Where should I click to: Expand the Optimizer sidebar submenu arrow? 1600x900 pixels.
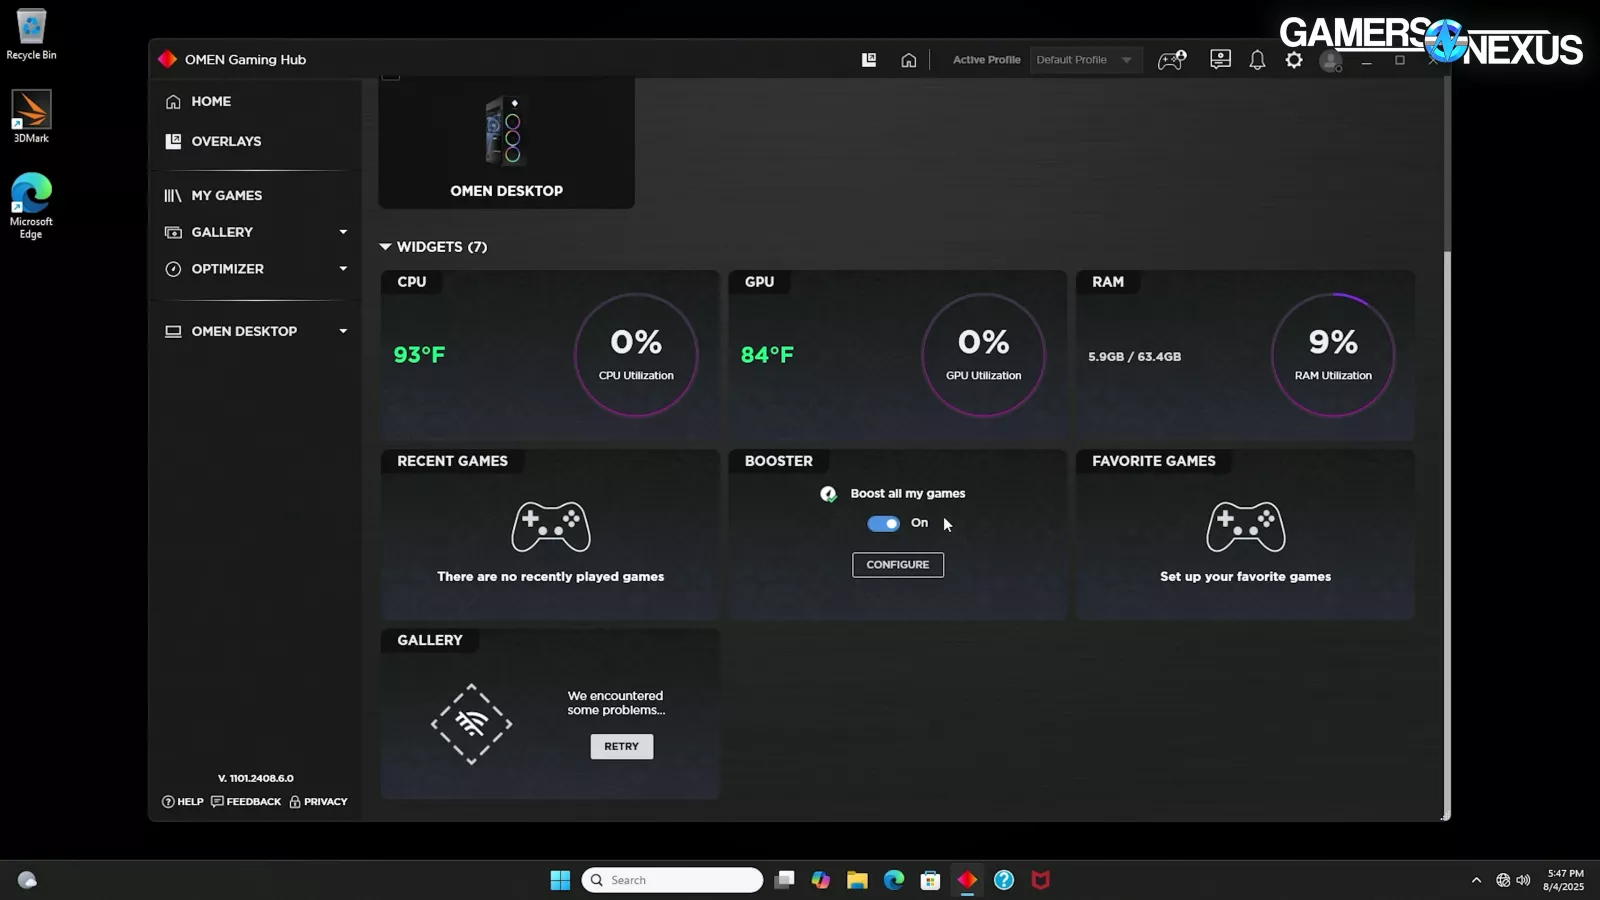(x=343, y=269)
